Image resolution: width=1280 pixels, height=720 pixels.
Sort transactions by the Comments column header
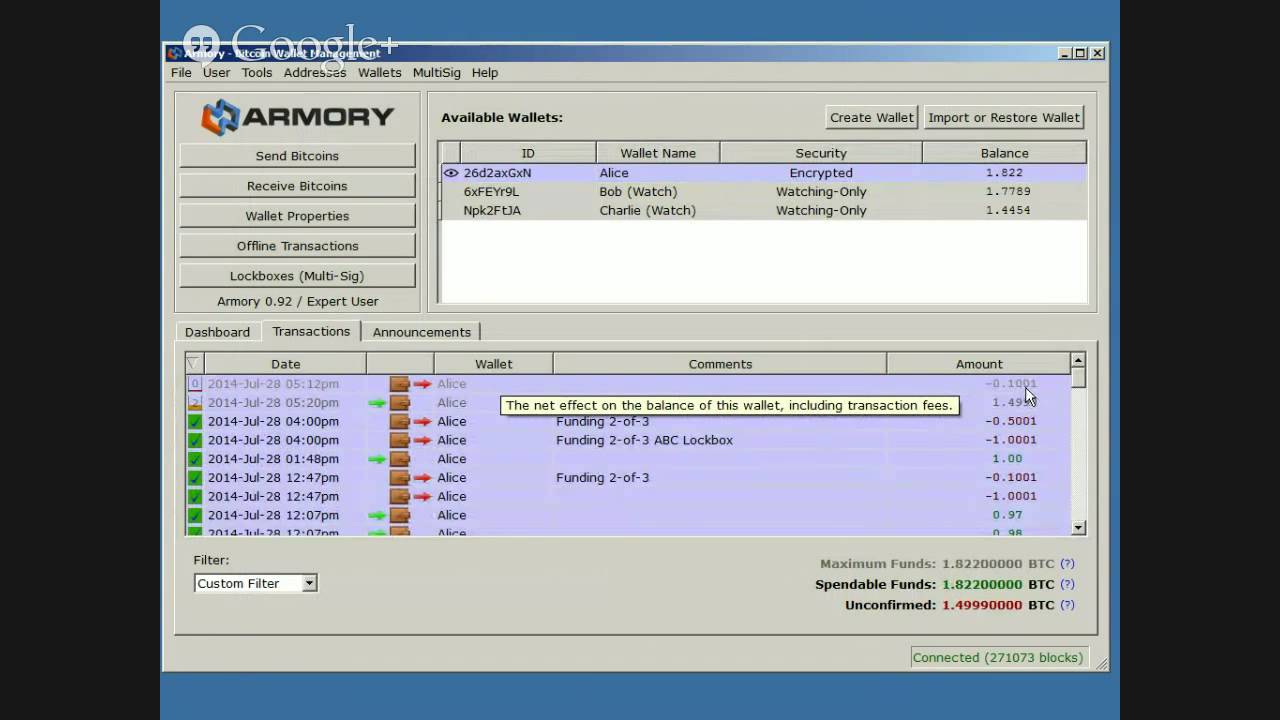pyautogui.click(x=720, y=364)
